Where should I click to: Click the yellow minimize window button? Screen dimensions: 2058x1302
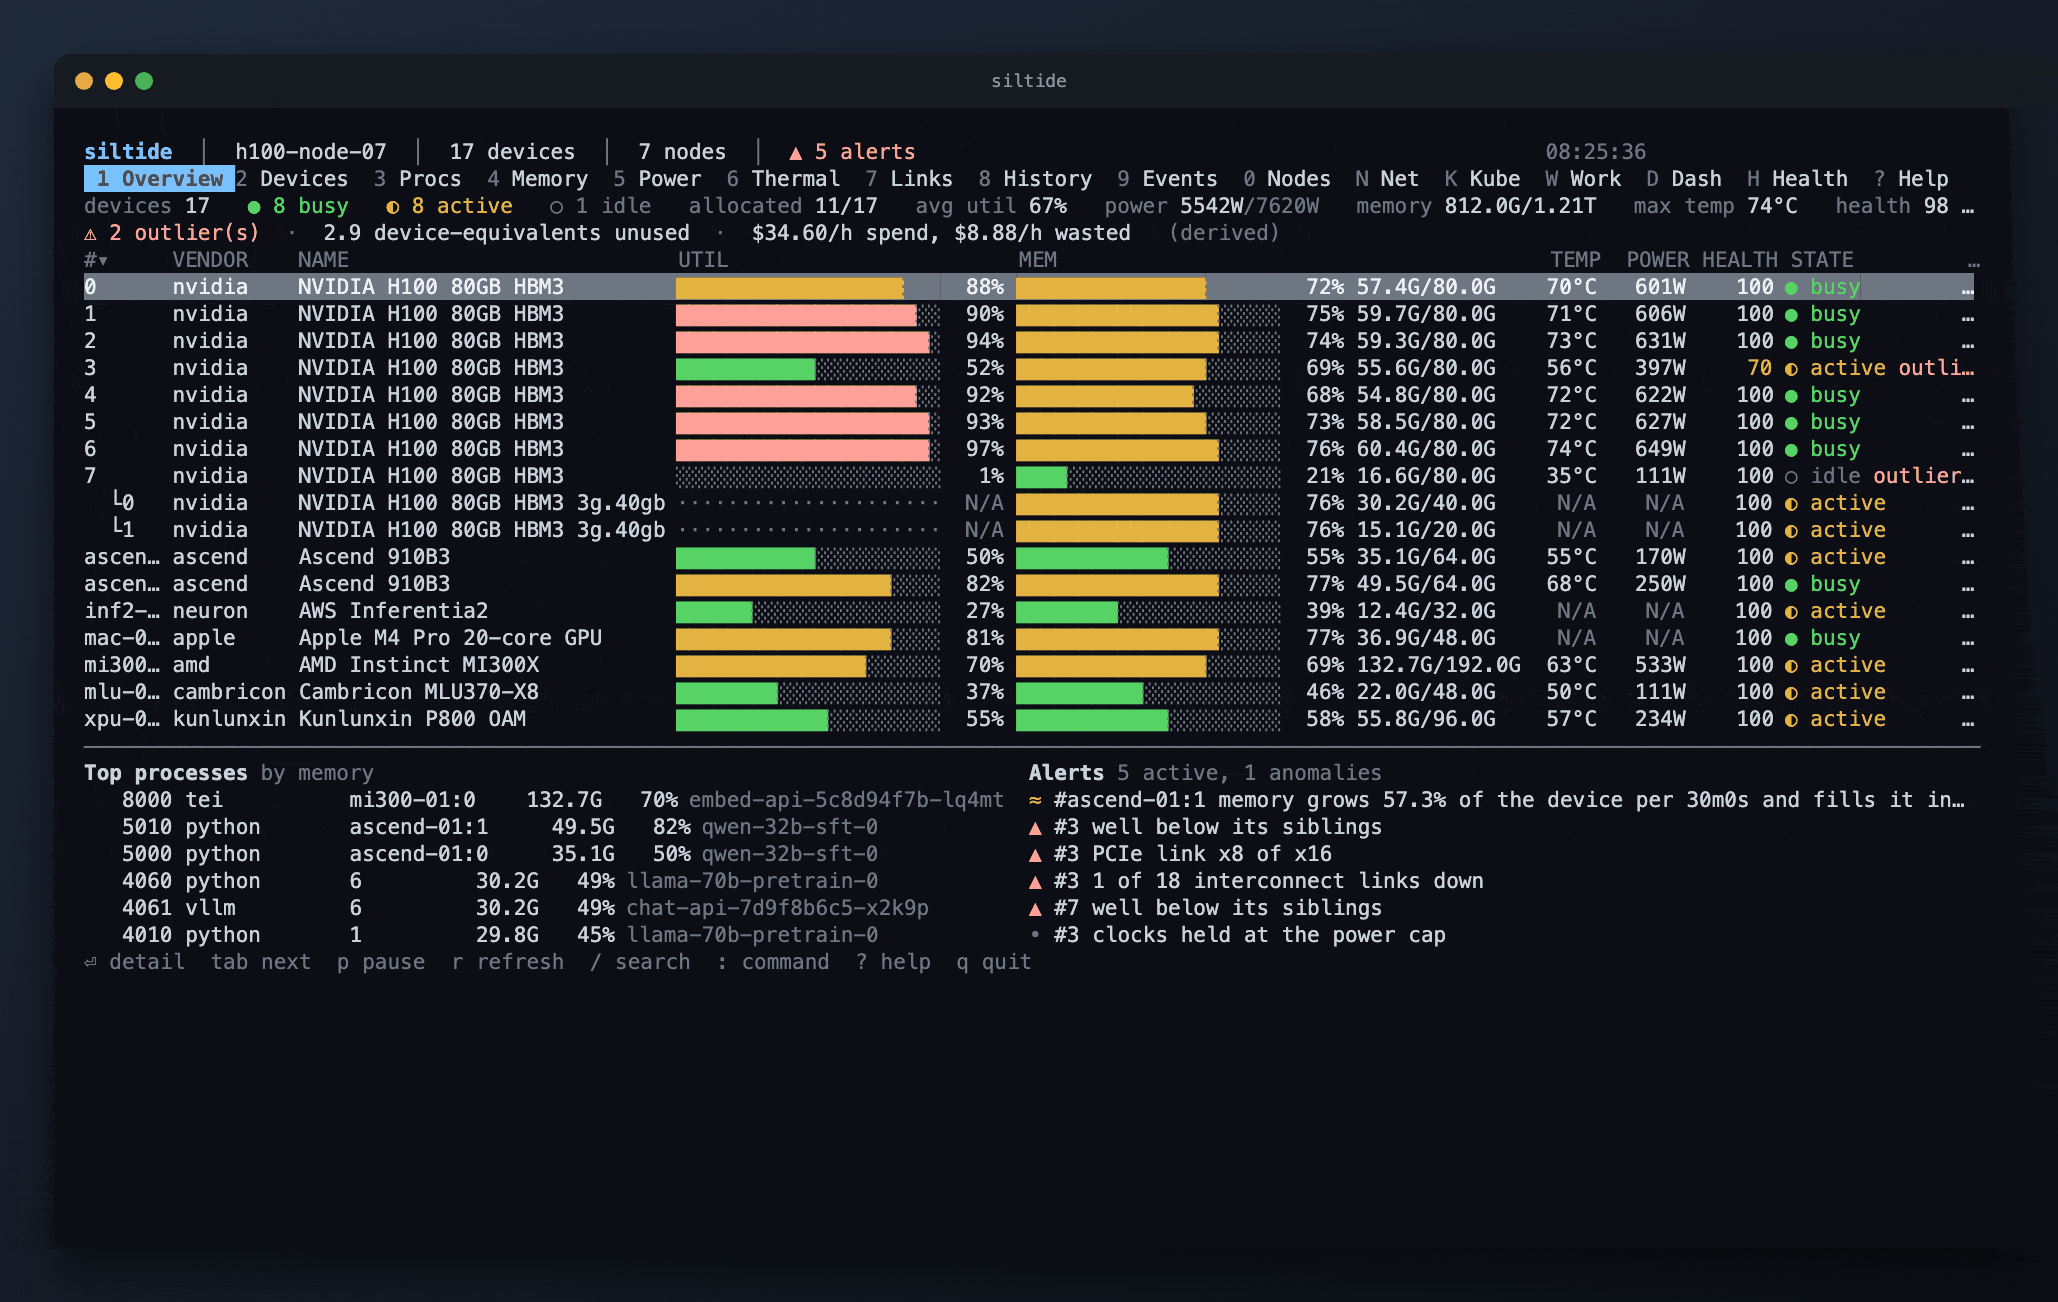(114, 81)
